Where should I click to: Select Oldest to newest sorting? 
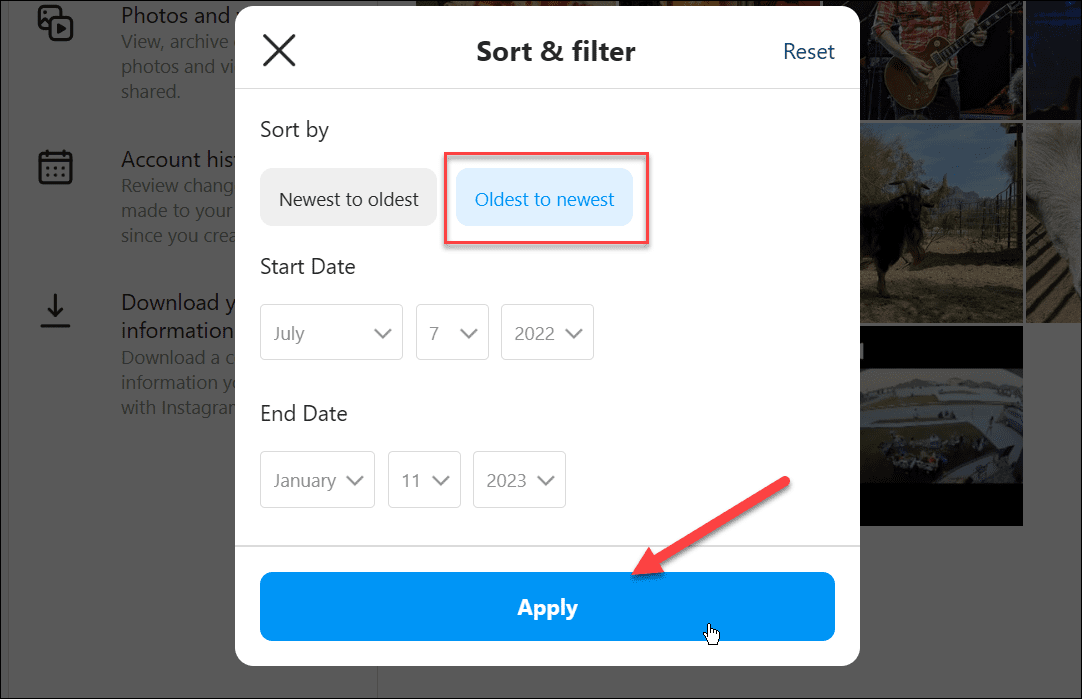[544, 199]
